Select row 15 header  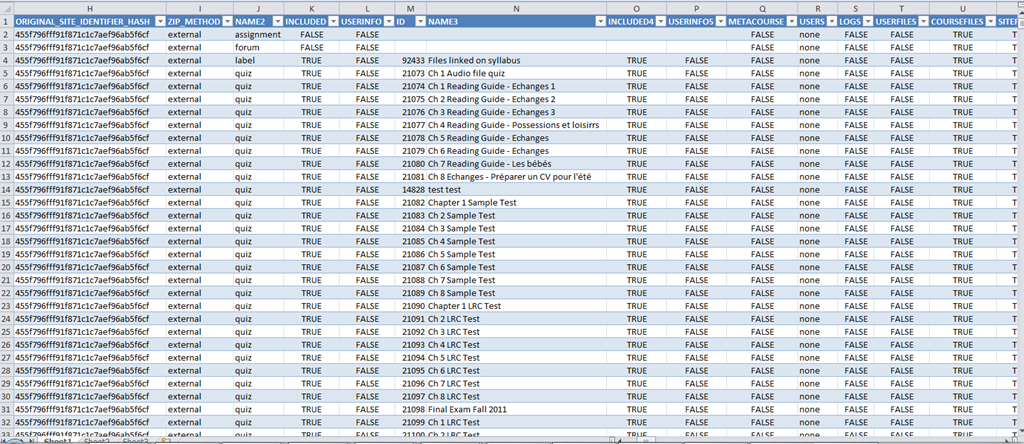click(x=6, y=202)
